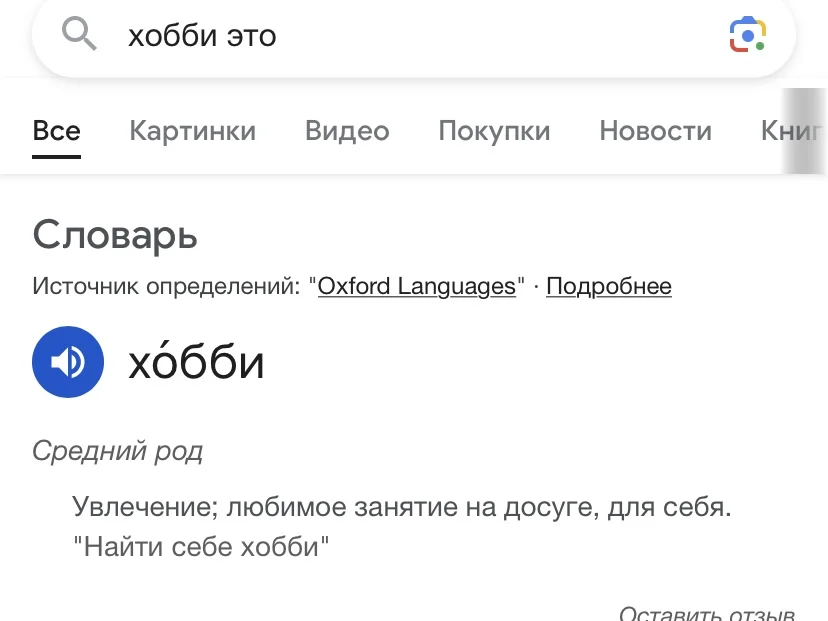Open the Видео results tab

click(346, 130)
